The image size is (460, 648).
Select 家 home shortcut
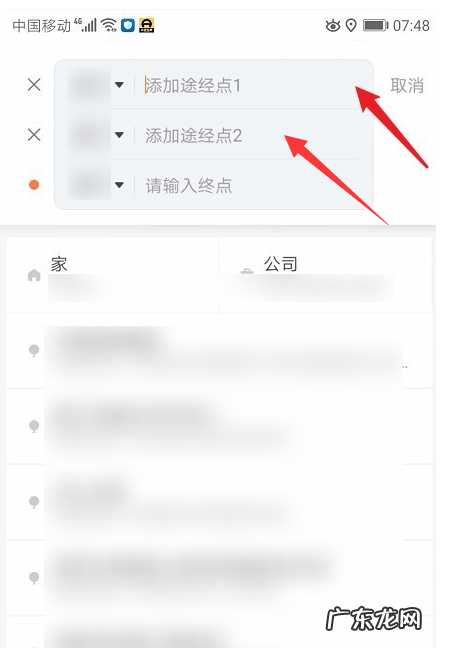click(x=112, y=275)
